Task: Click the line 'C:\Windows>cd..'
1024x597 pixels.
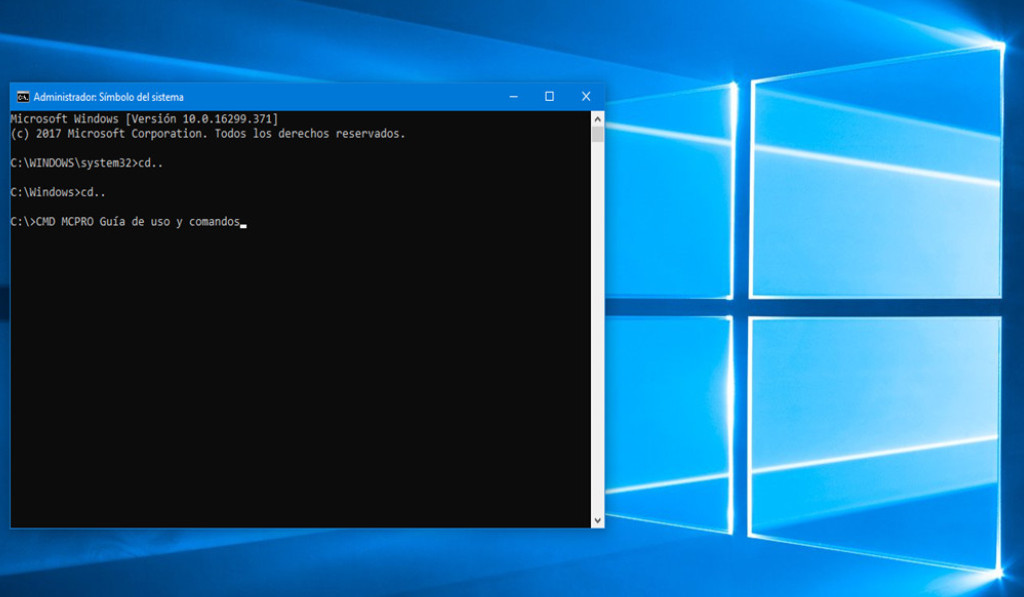Action: coord(58,193)
